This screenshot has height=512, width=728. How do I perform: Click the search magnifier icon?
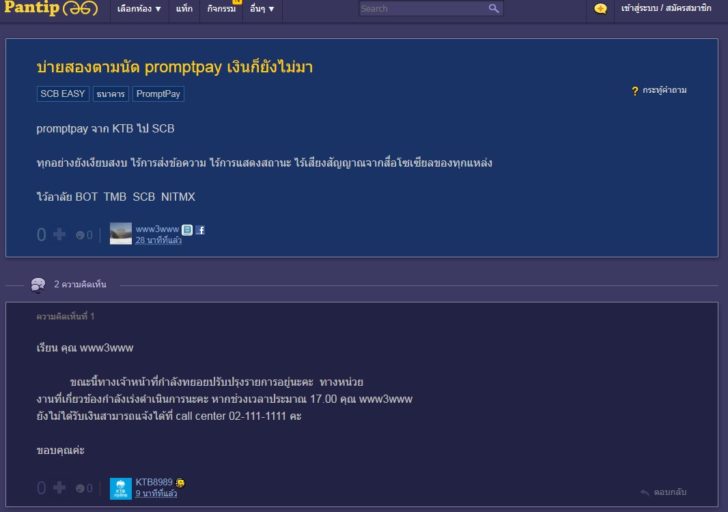(x=494, y=8)
